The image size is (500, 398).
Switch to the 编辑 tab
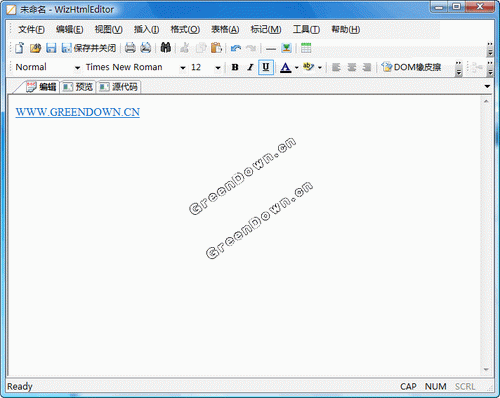42,87
